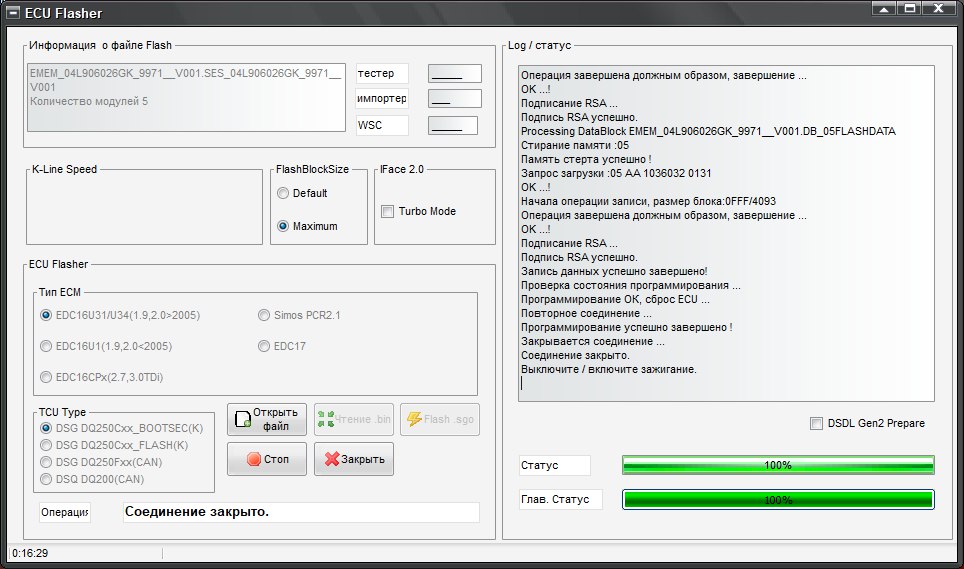Select DSQ DQ200(CAN) TCU type

(45, 479)
